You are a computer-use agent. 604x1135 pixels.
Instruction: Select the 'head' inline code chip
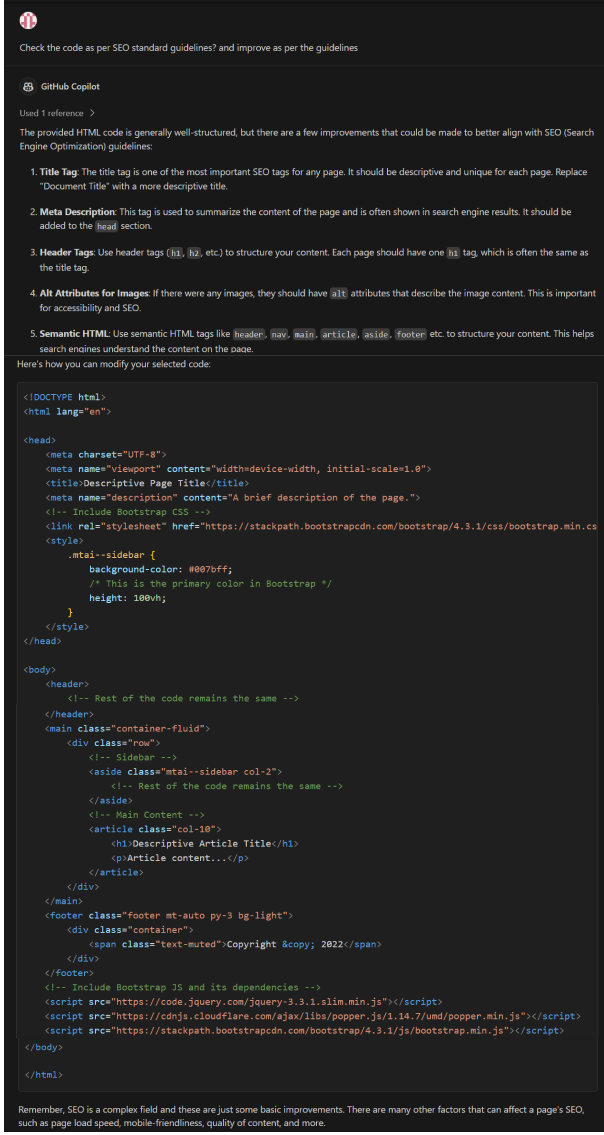tap(106, 226)
